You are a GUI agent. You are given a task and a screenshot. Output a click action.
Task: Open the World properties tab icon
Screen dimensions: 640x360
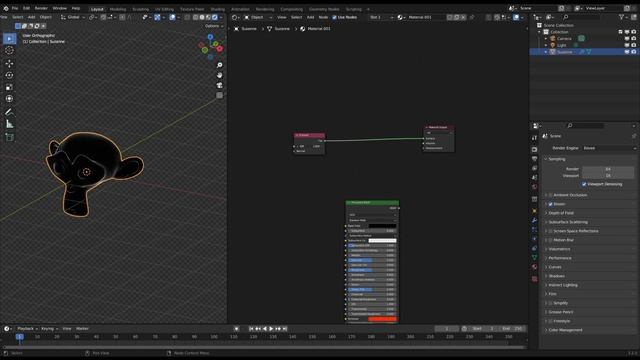click(x=534, y=187)
